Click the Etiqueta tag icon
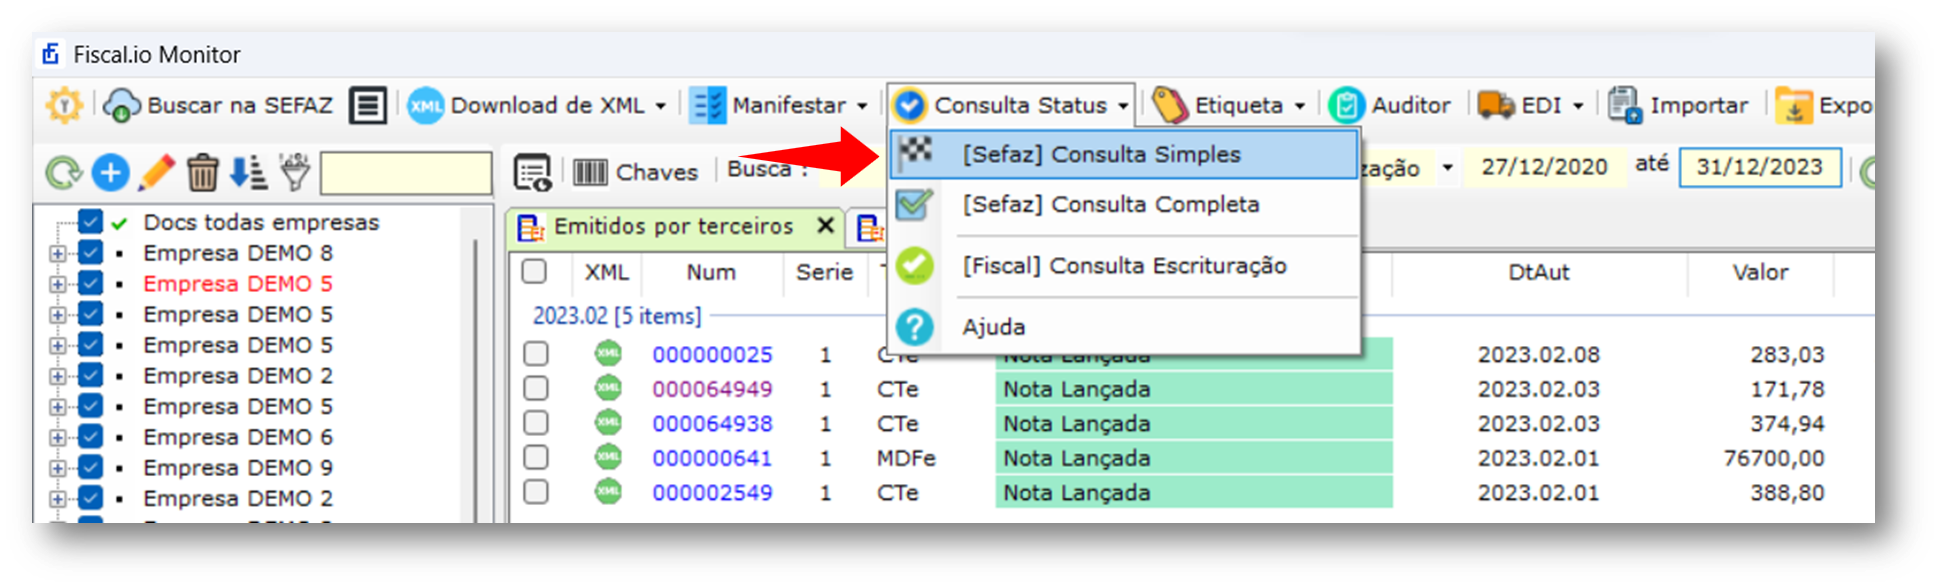This screenshot has width=1940, height=588. coord(1170,105)
